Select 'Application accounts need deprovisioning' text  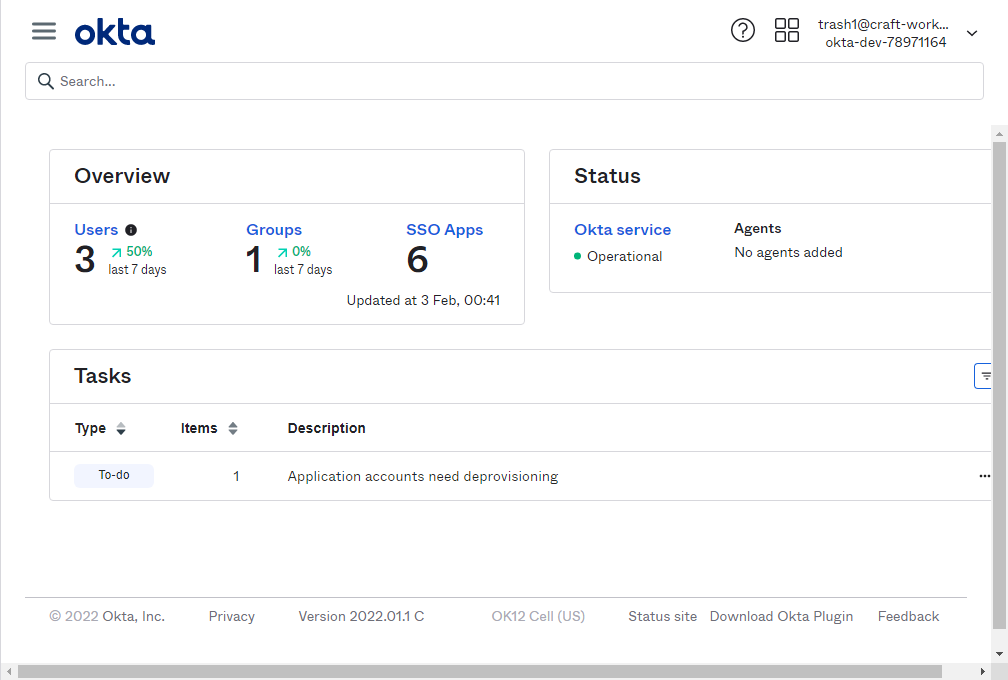point(422,476)
